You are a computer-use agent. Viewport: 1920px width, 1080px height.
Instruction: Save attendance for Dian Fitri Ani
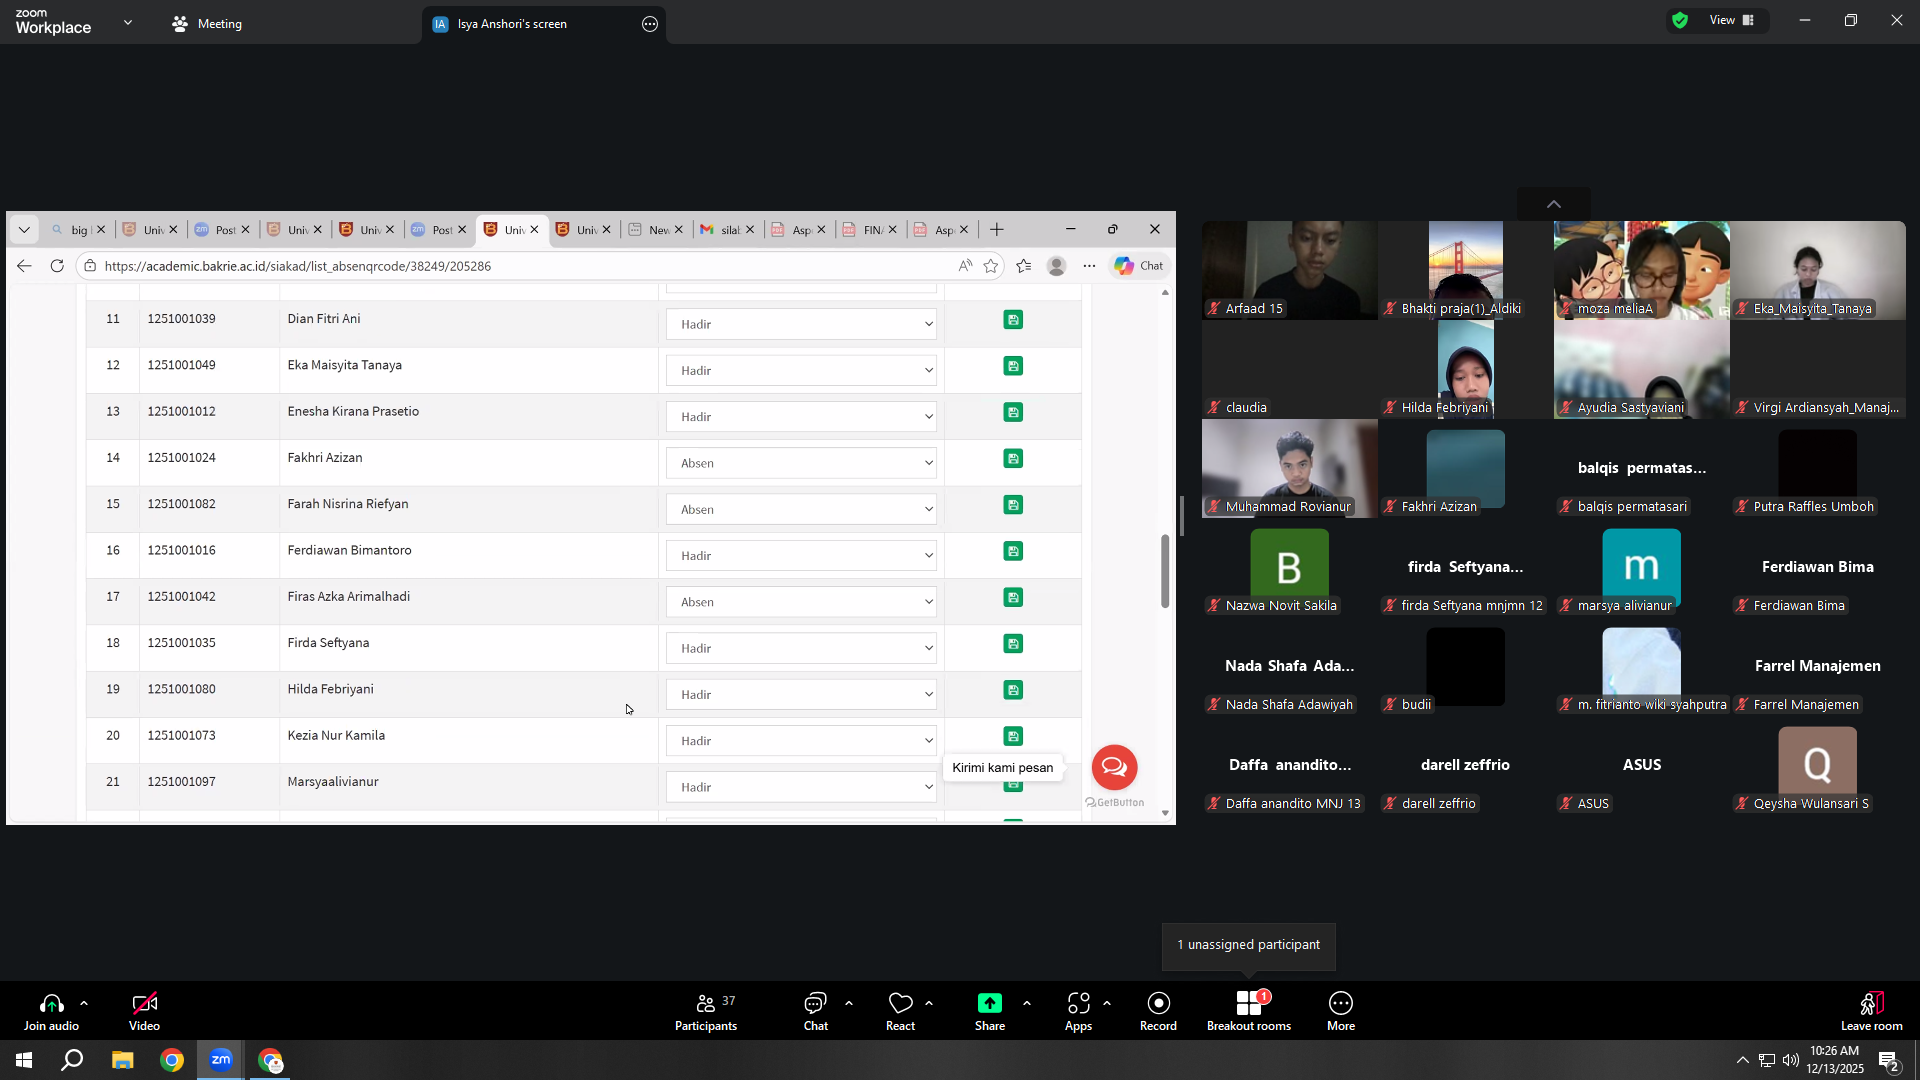(1013, 320)
